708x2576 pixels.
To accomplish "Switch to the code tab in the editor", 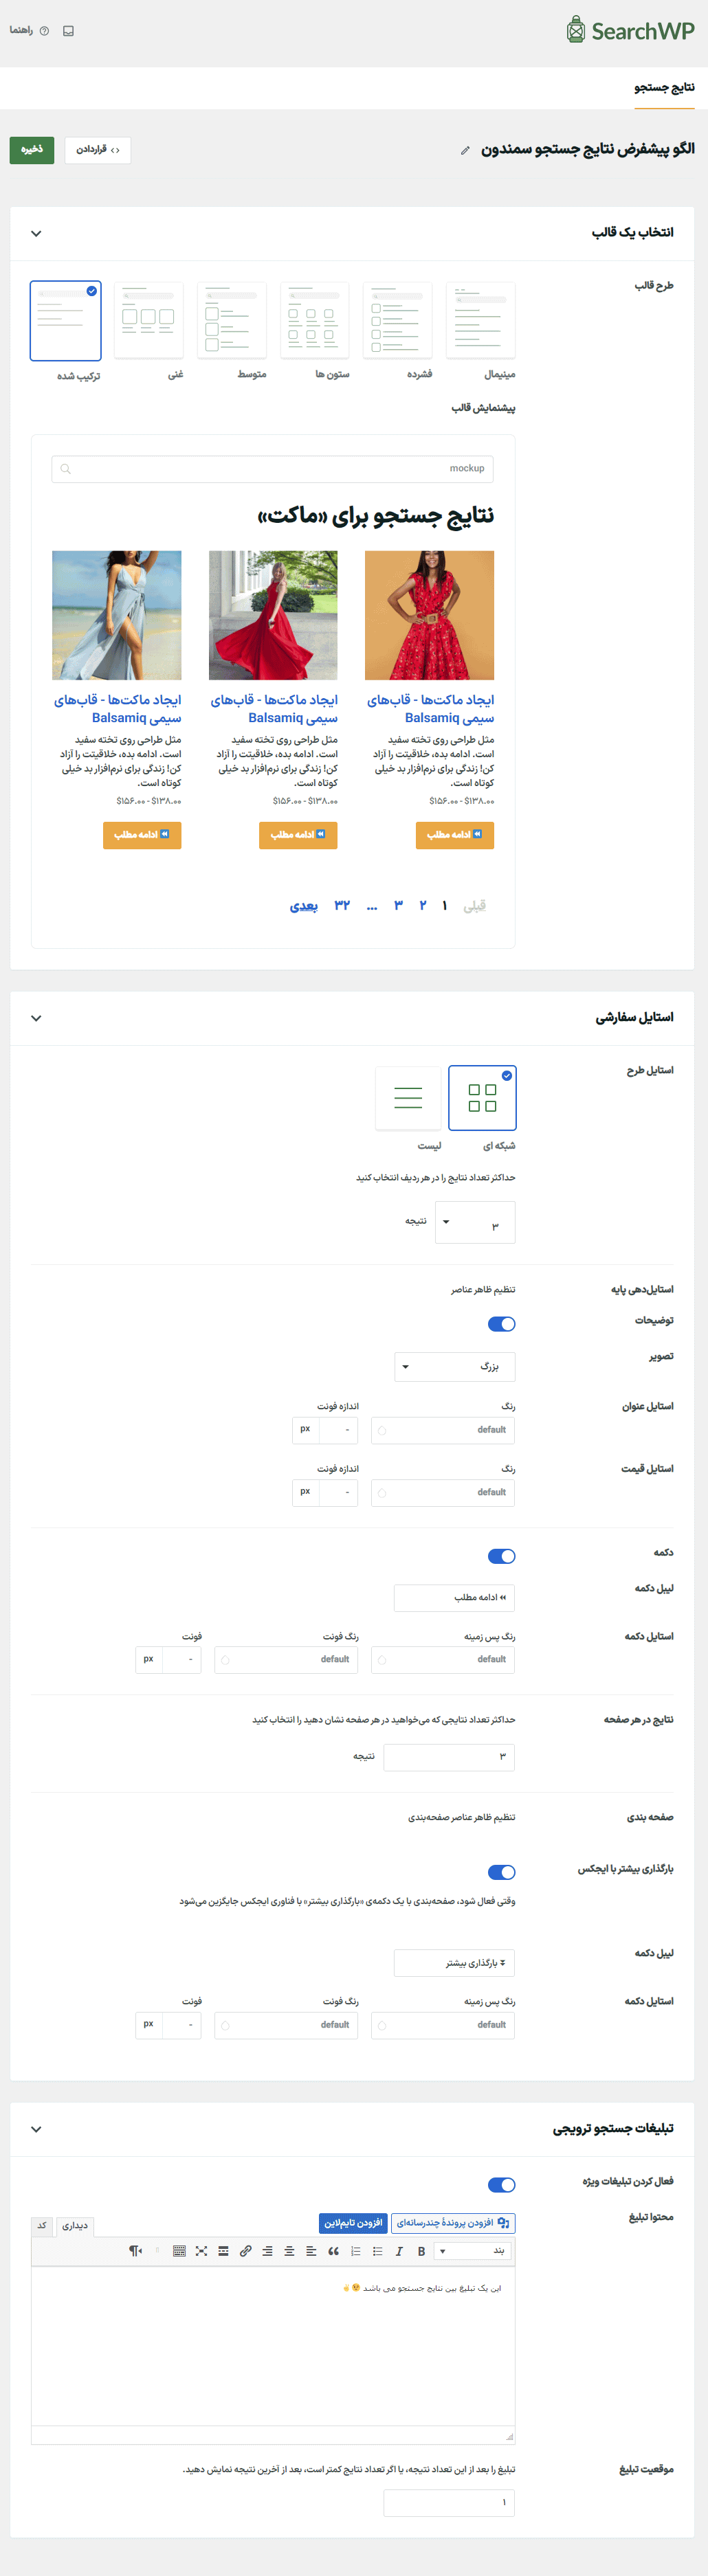I will coord(42,2225).
